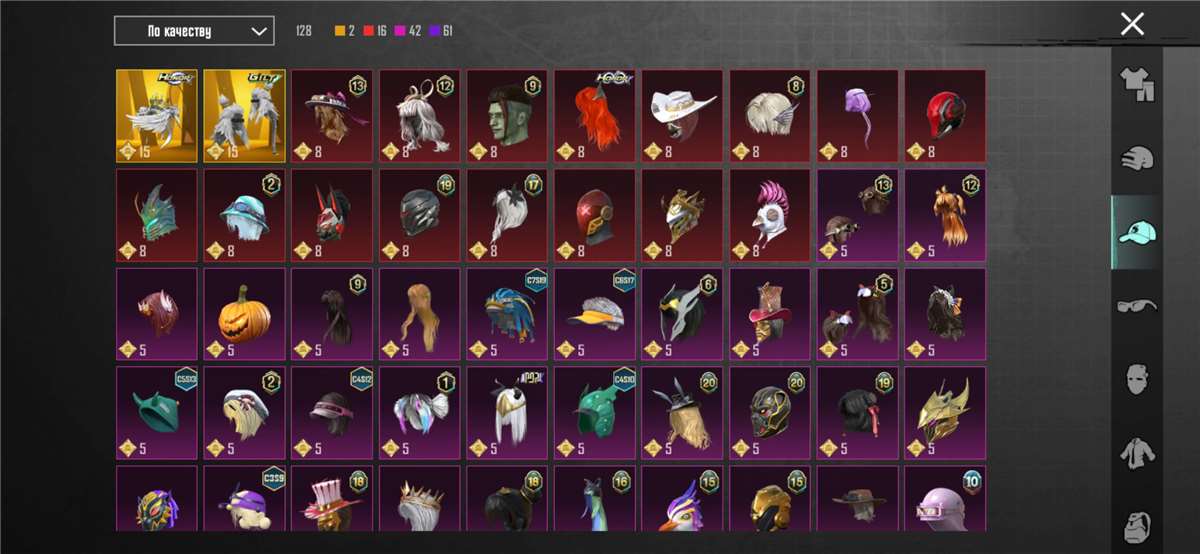Open the jacket category icon
This screenshot has height=554, width=1200.
[1136, 453]
